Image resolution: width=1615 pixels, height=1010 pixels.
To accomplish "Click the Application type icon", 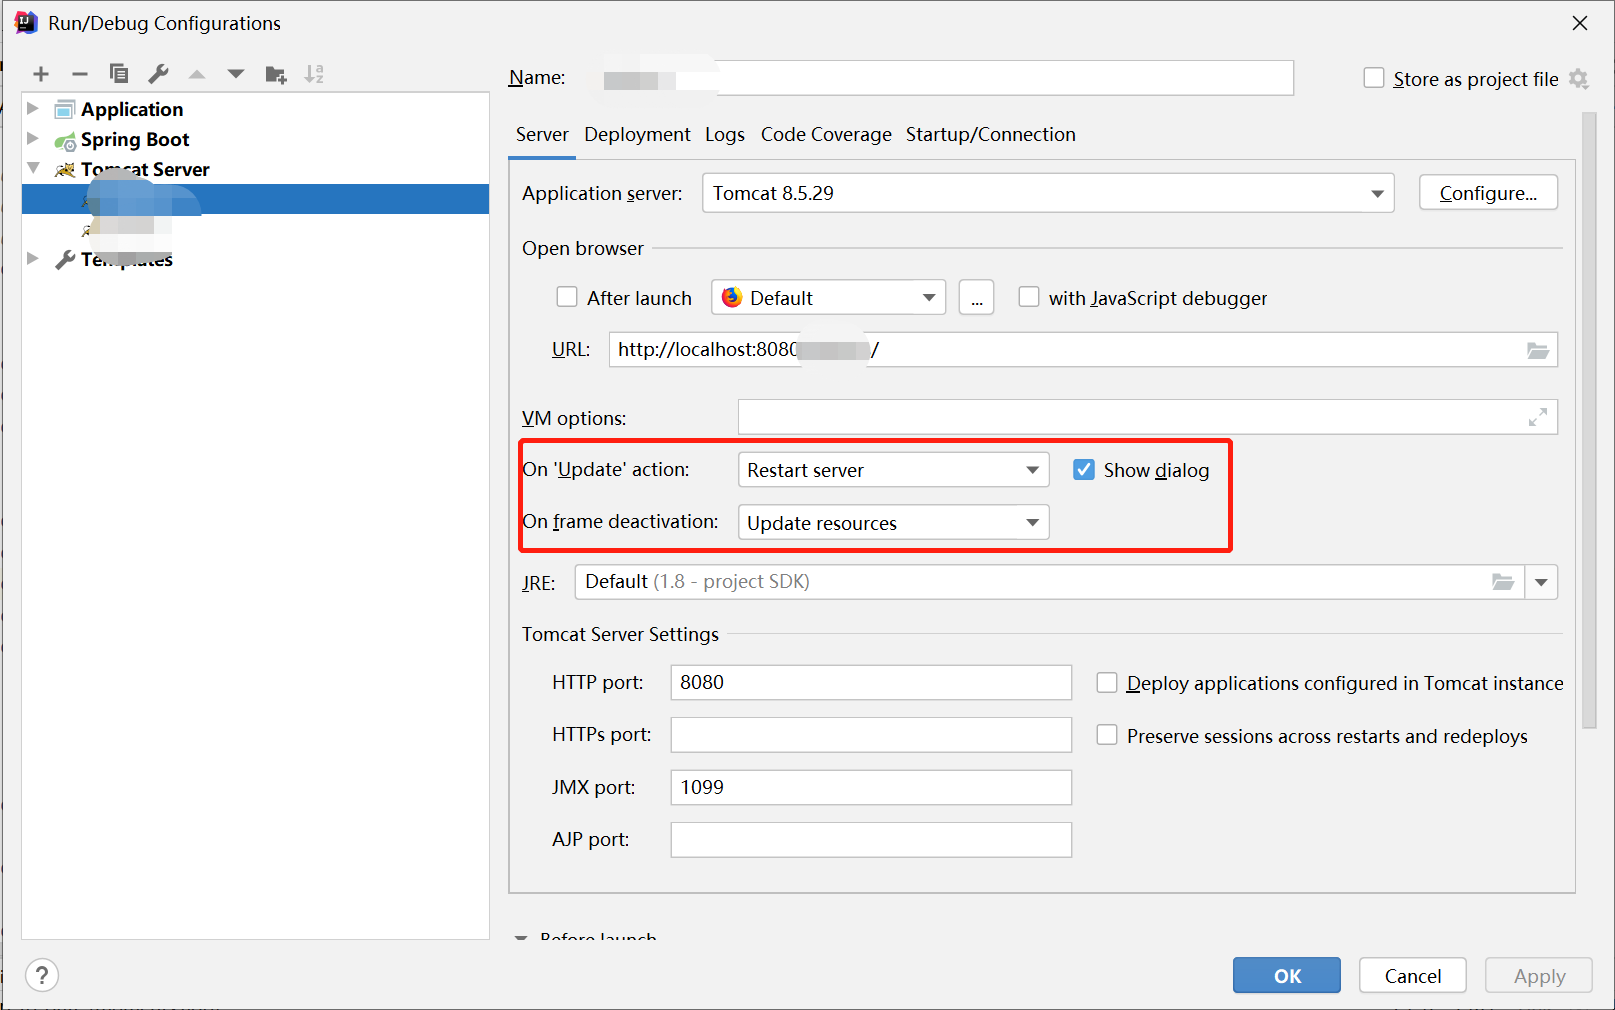I will pos(65,109).
